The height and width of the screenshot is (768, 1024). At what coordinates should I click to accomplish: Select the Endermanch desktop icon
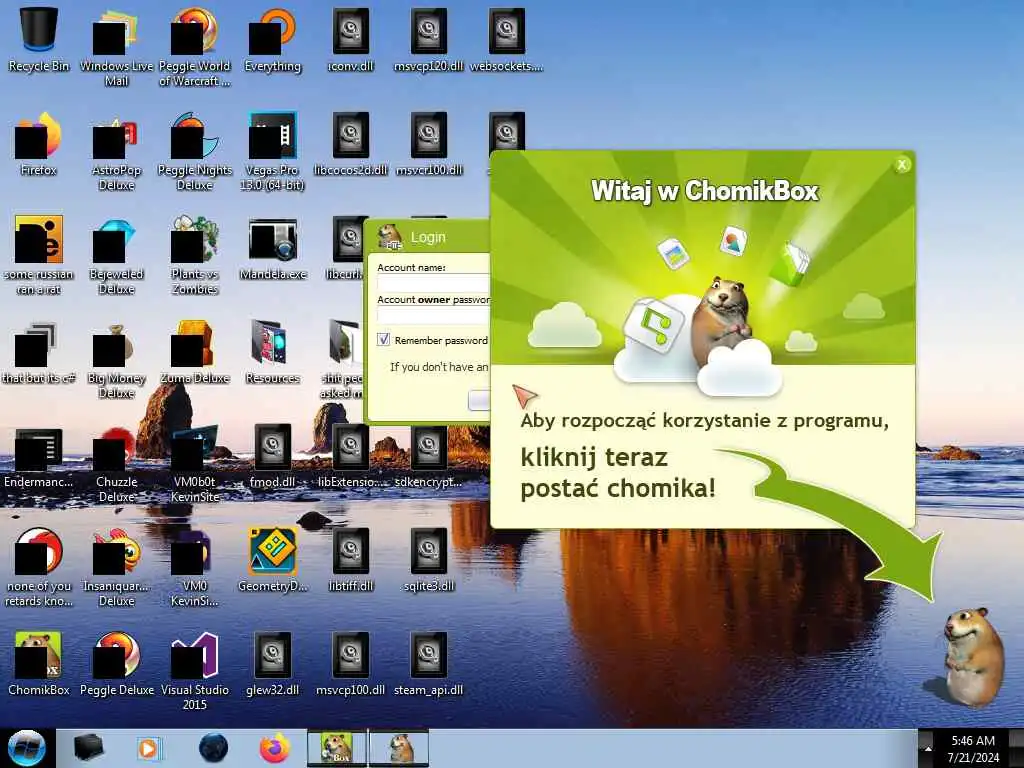tap(39, 456)
